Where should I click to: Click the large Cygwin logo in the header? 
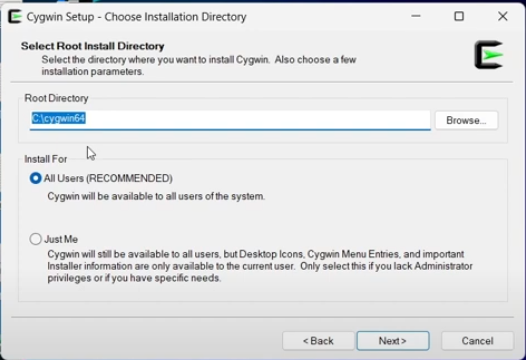tap(489, 55)
